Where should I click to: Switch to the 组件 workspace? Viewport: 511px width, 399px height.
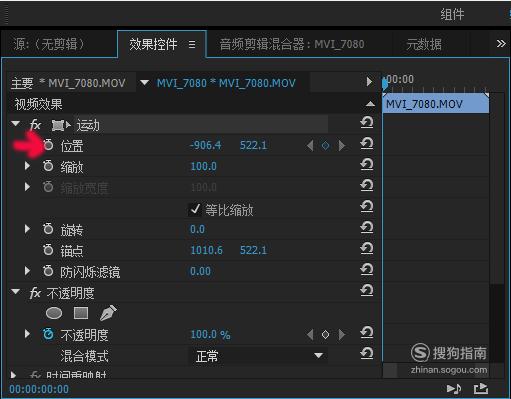coord(452,14)
